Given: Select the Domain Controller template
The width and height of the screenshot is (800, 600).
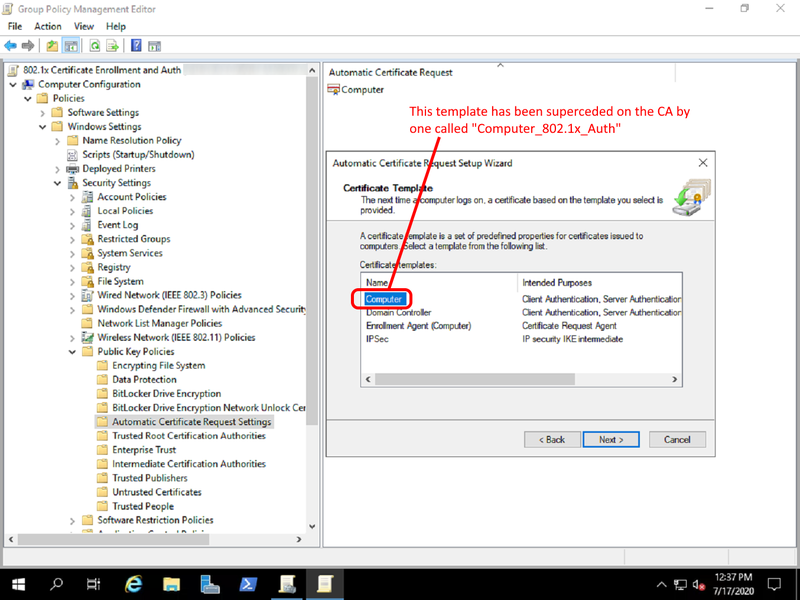Looking at the screenshot, I should click(398, 313).
